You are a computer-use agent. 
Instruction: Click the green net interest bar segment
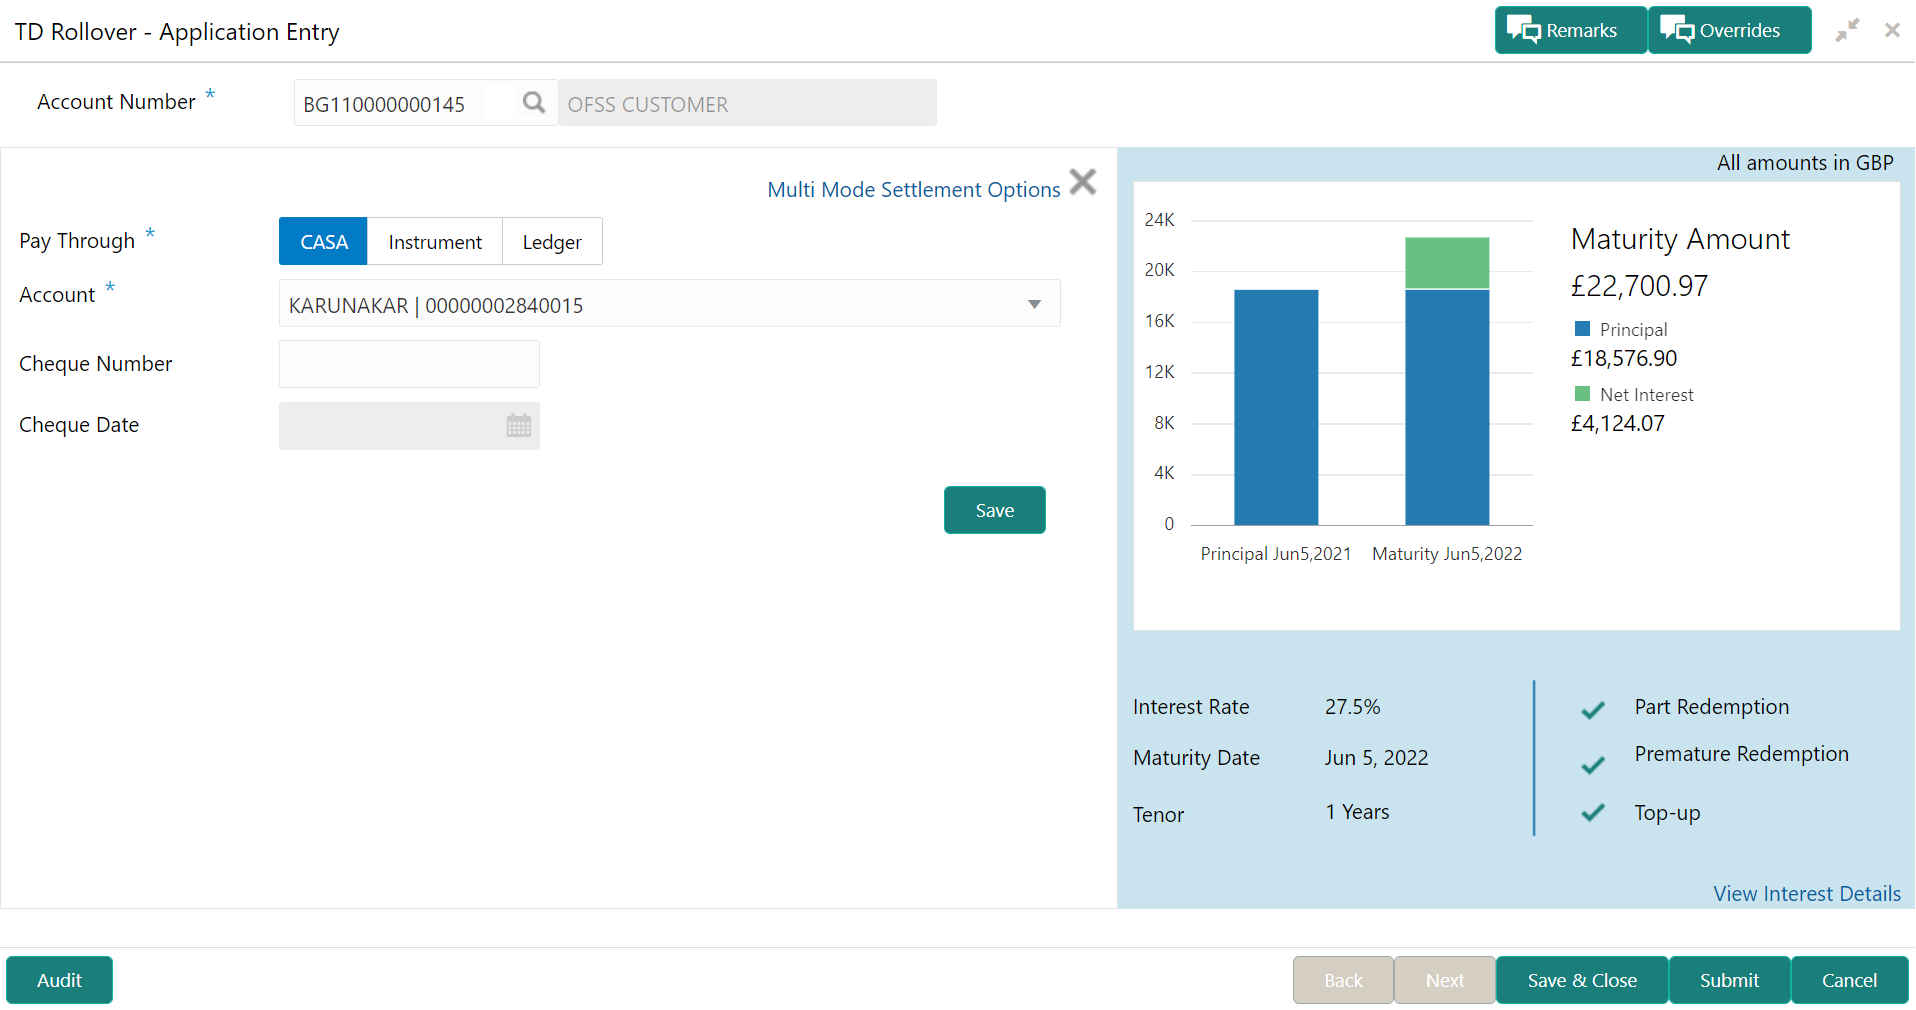[1447, 263]
